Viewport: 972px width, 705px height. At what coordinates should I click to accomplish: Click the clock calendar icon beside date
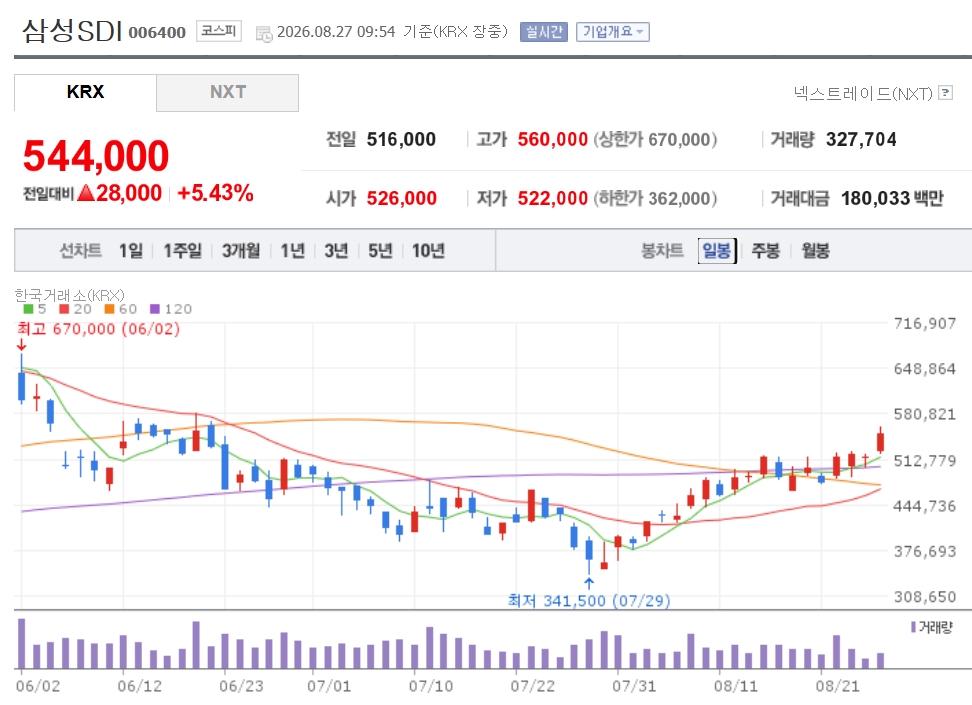(264, 34)
